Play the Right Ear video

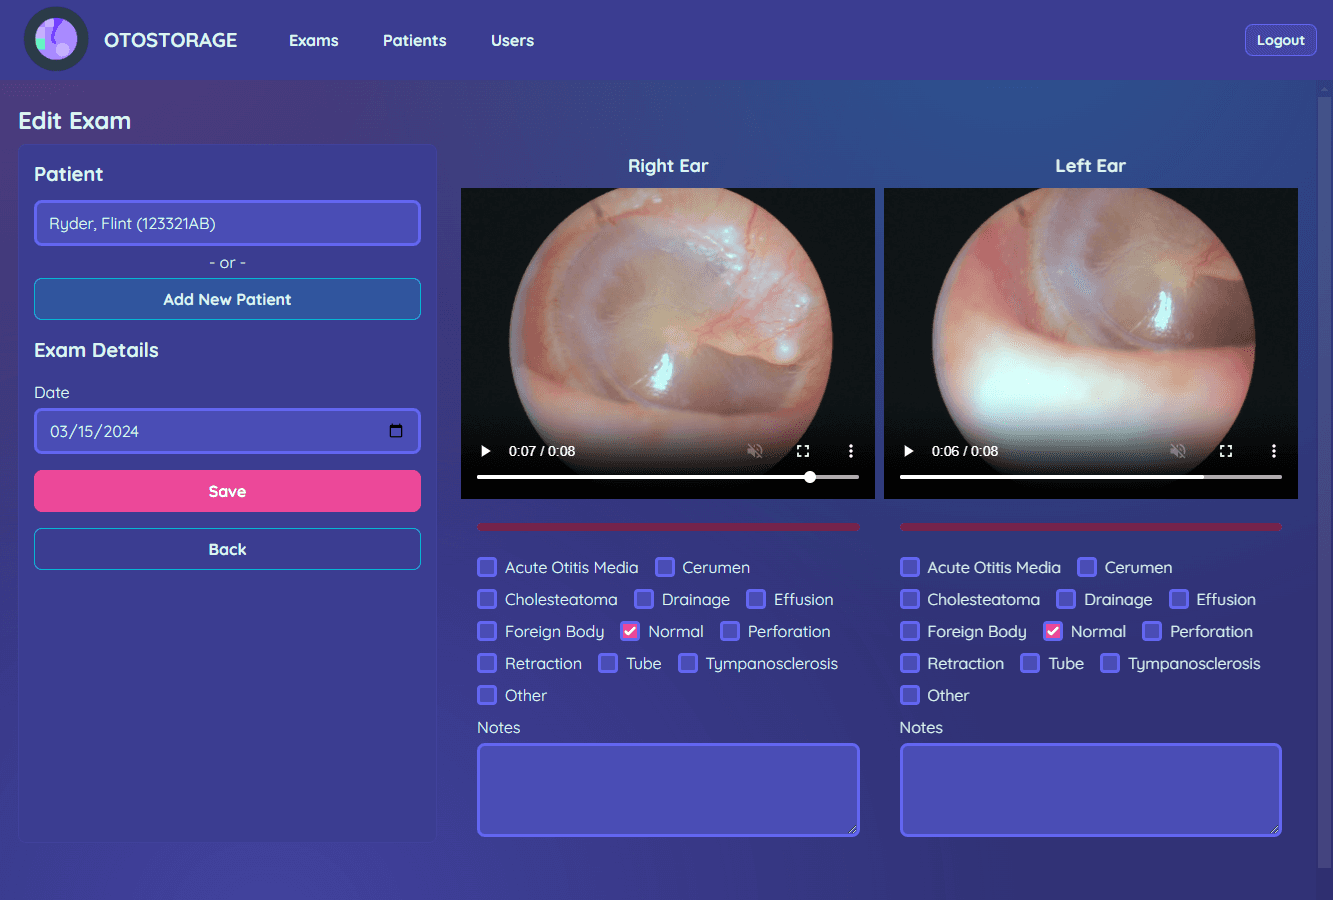(x=486, y=451)
